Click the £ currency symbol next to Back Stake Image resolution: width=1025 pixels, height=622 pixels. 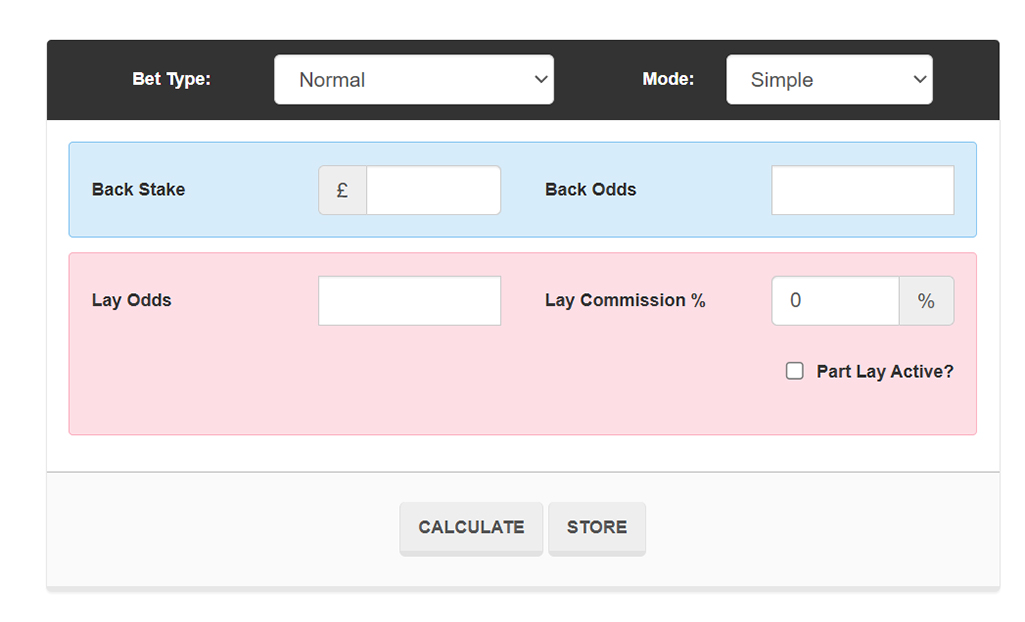point(341,190)
